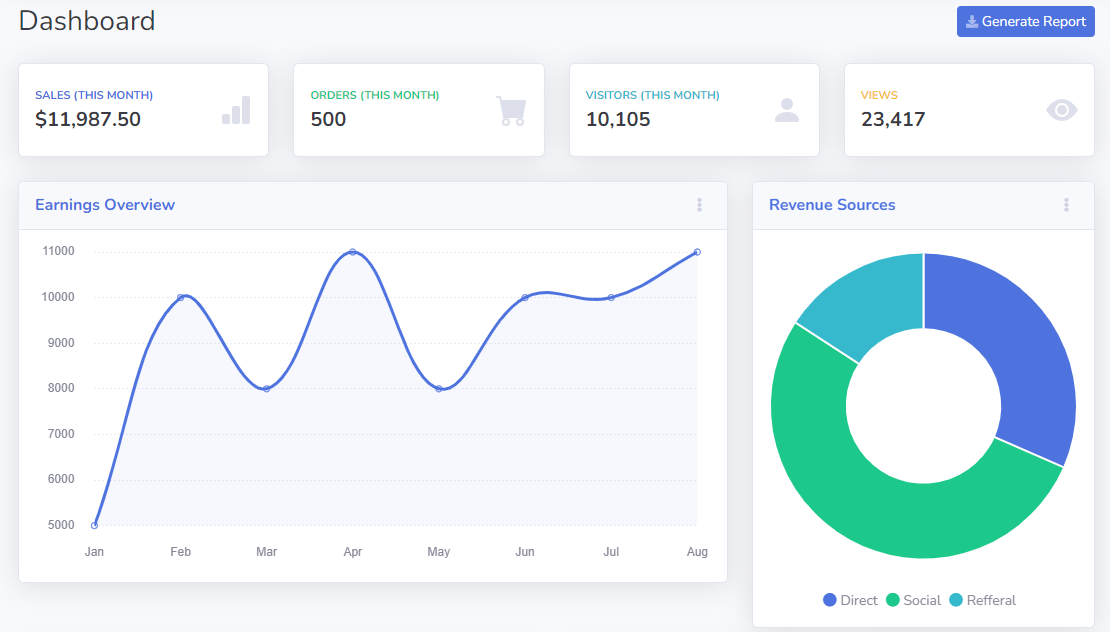The height and width of the screenshot is (632, 1110).
Task: Click the eye icon in Views card
Action: click(1062, 110)
